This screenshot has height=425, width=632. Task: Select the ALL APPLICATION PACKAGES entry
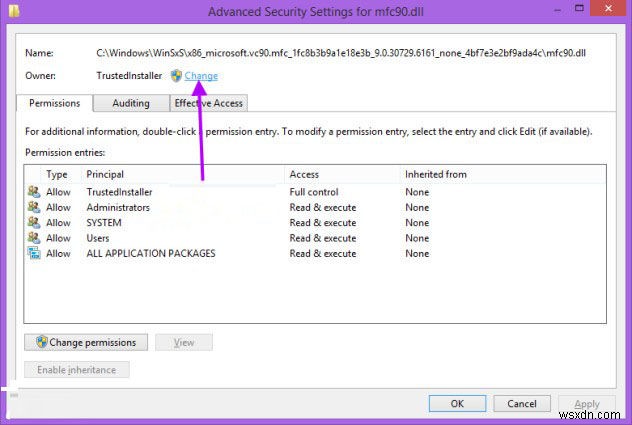pos(151,253)
